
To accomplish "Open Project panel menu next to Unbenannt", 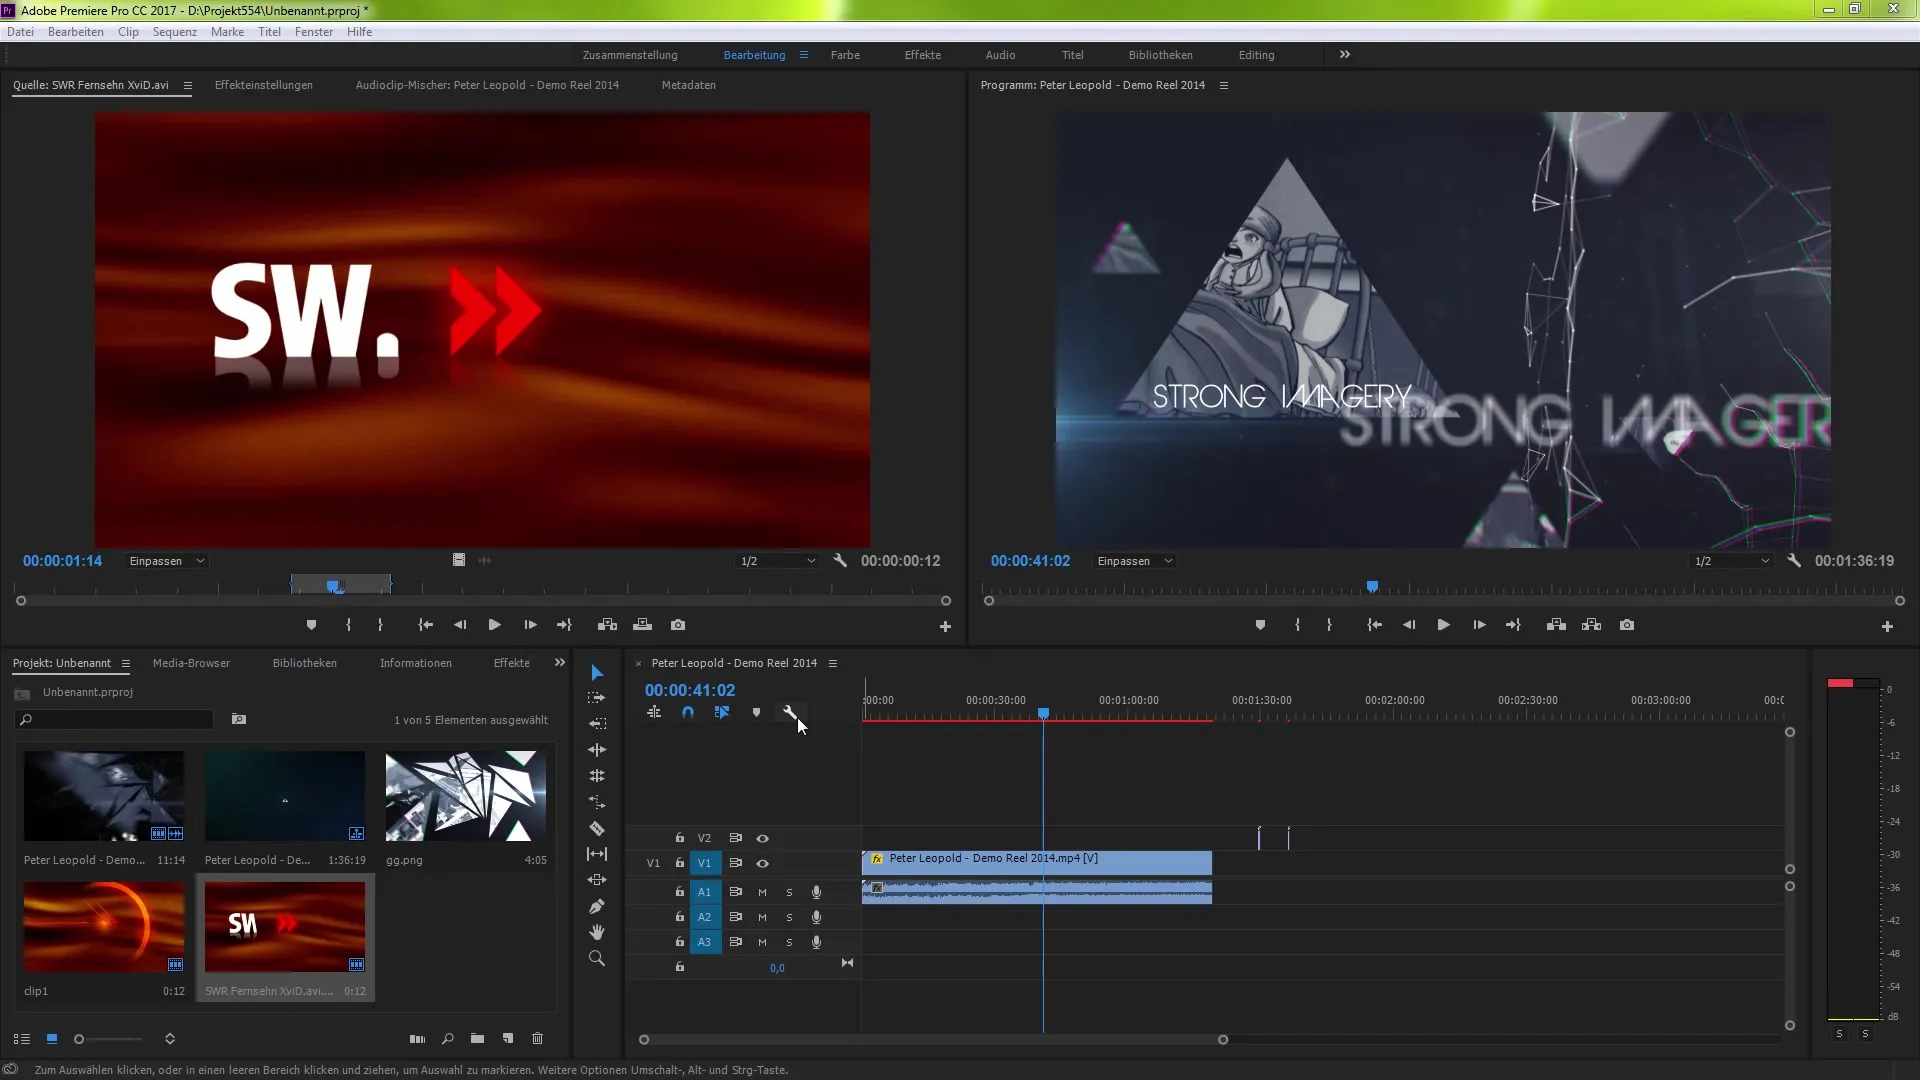I will coord(125,663).
